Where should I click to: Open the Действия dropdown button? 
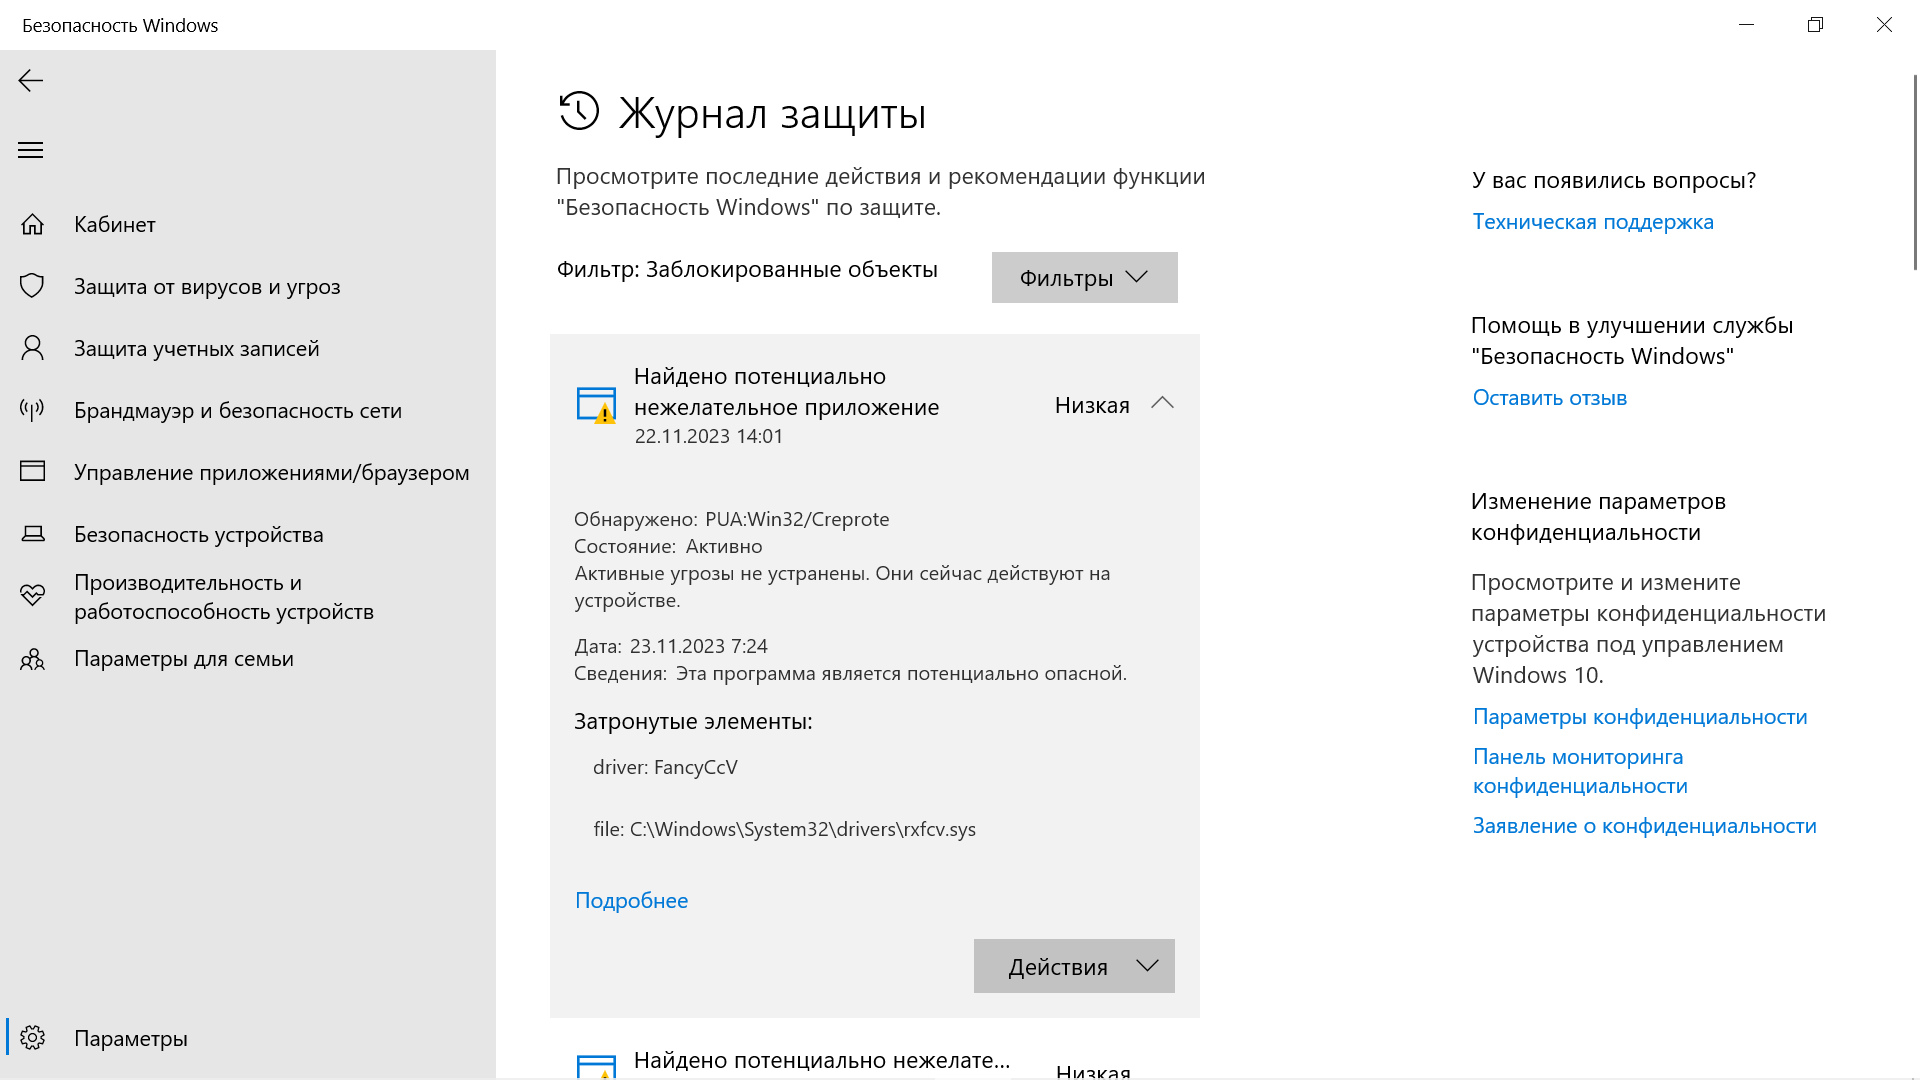click(1074, 966)
